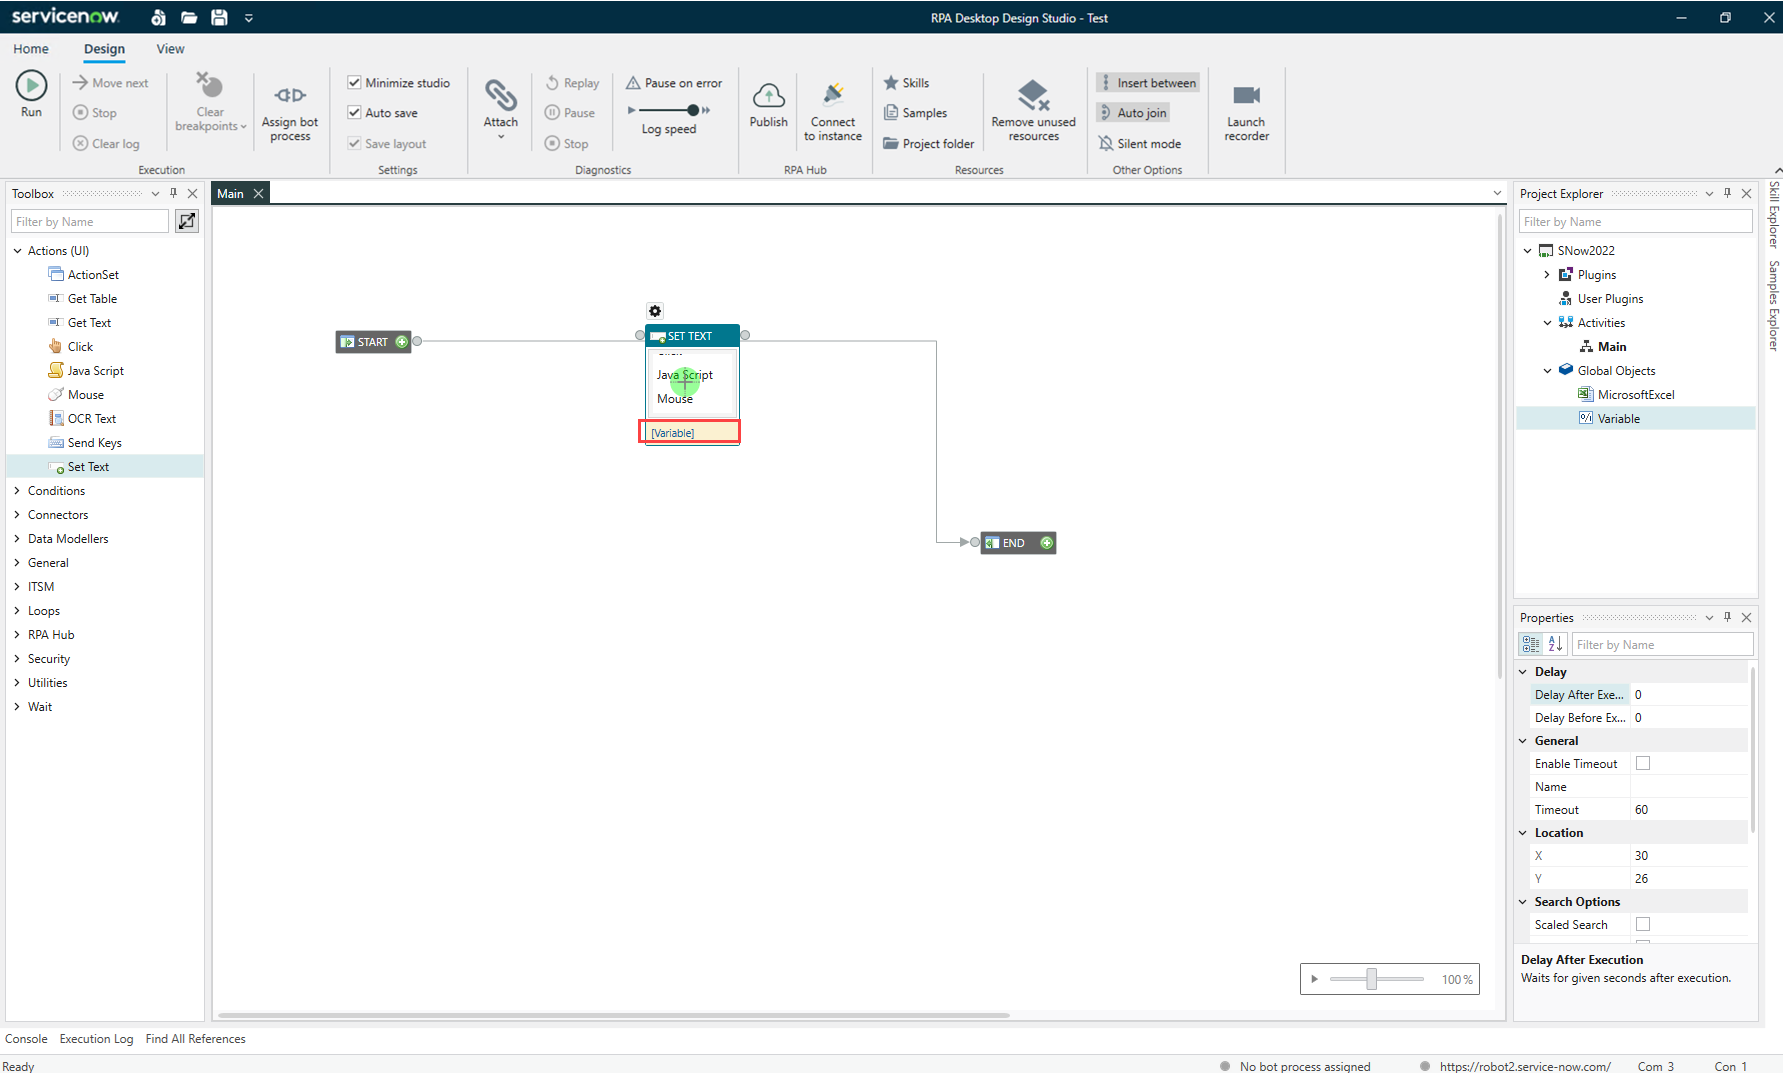This screenshot has height=1073, width=1783.
Task: Select the Variable global object
Action: [1618, 419]
